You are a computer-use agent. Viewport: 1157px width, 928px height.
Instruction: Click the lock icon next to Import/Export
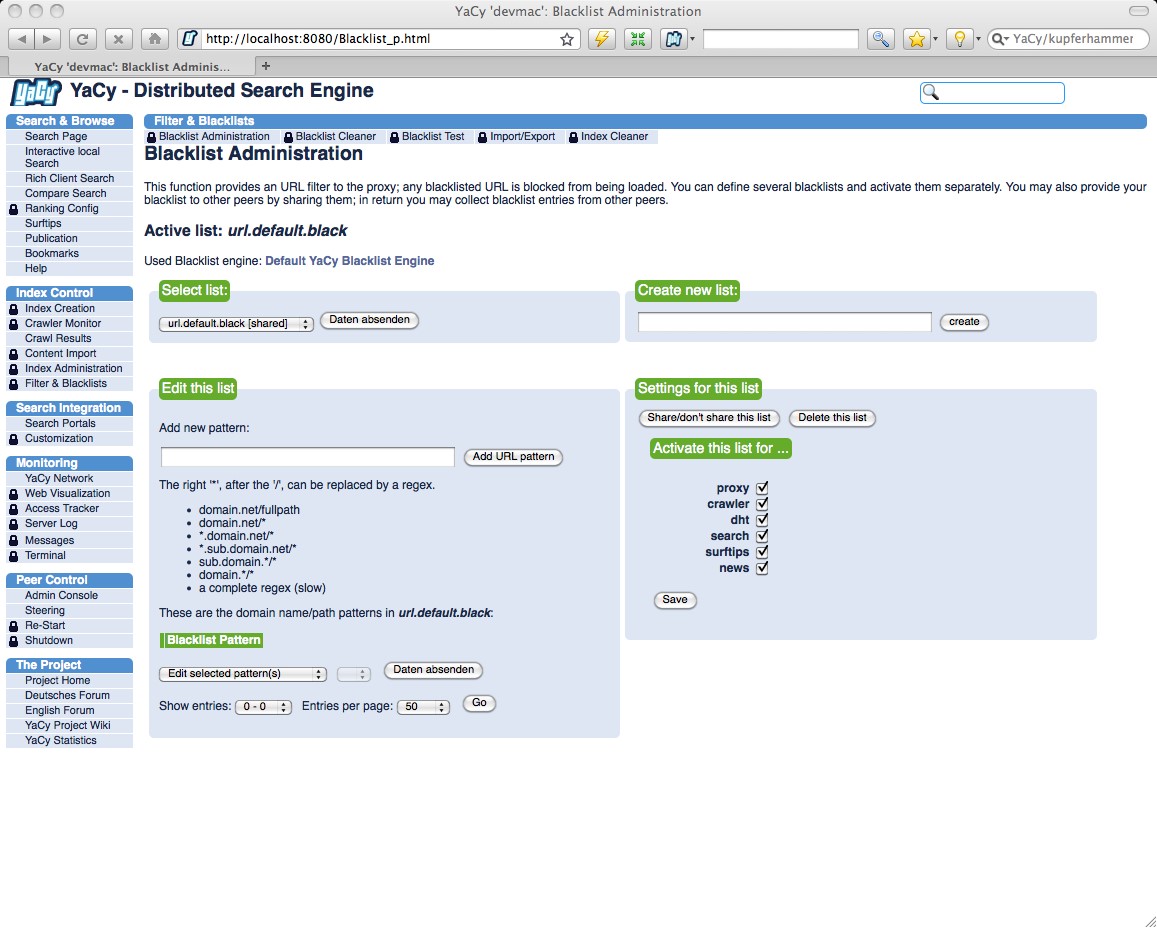pyautogui.click(x=483, y=137)
